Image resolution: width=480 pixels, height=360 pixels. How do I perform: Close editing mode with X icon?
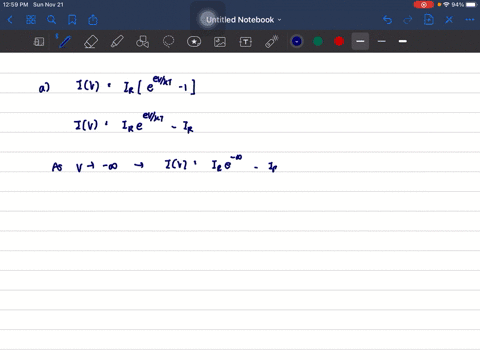449,20
